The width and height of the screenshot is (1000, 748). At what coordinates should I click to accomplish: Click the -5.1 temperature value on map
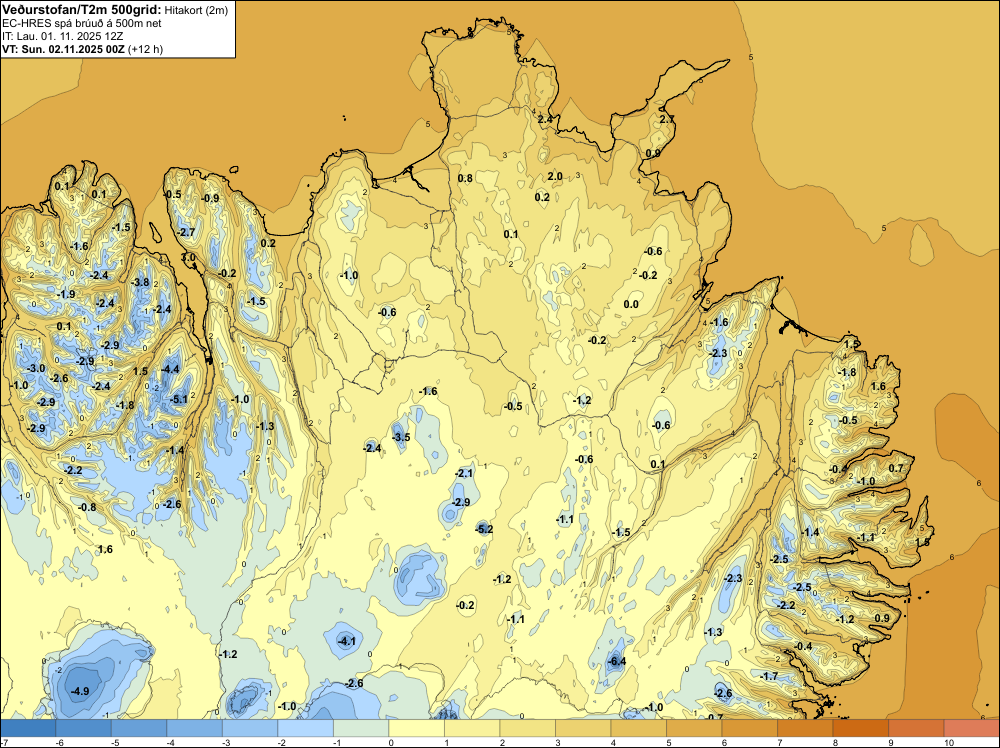tap(179, 399)
